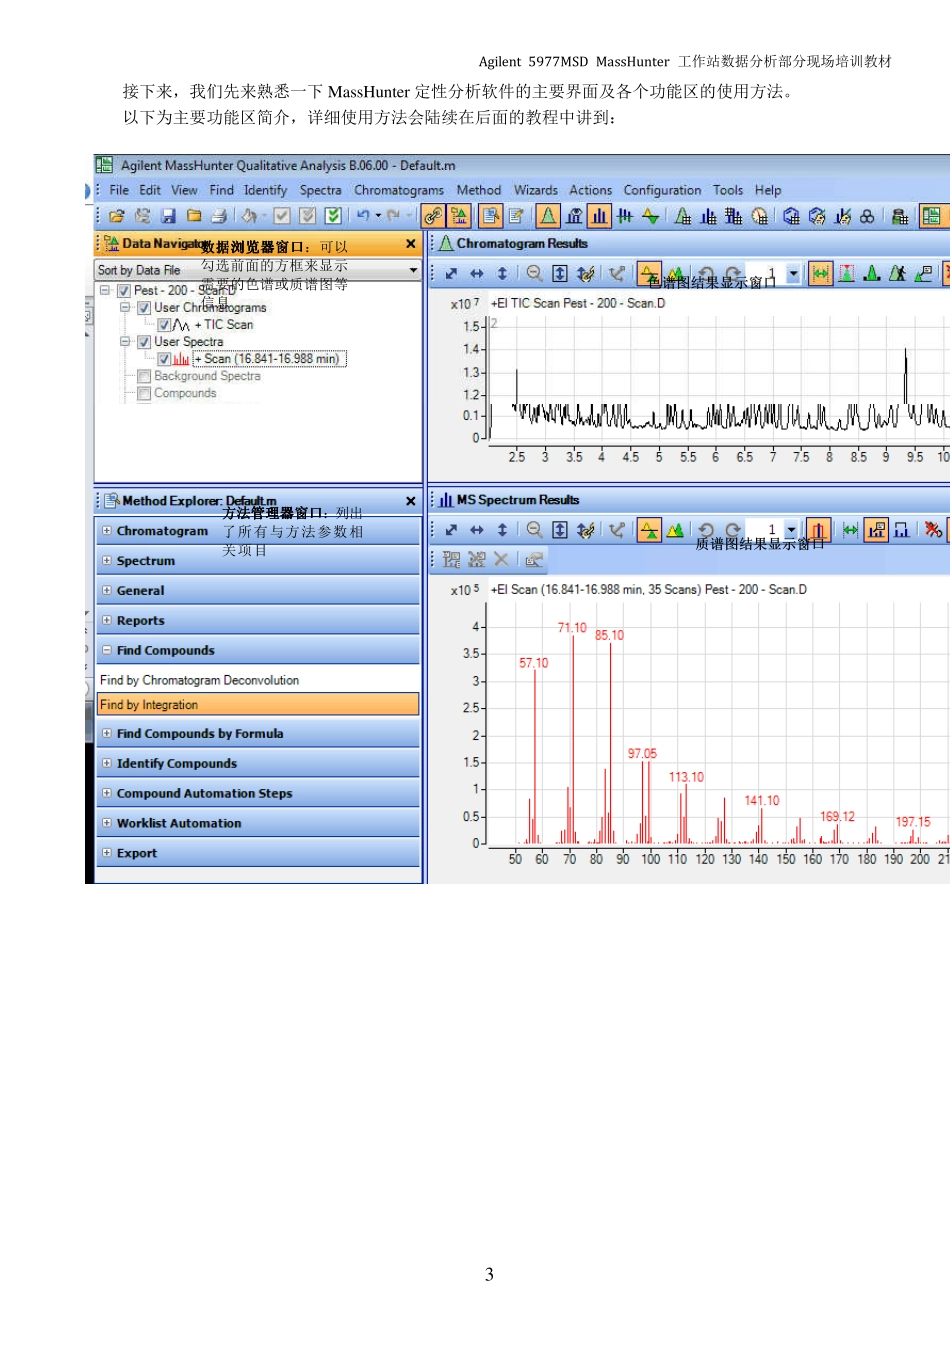
Task: Click the delete X icon in spectrum toolbar
Action: click(x=501, y=560)
